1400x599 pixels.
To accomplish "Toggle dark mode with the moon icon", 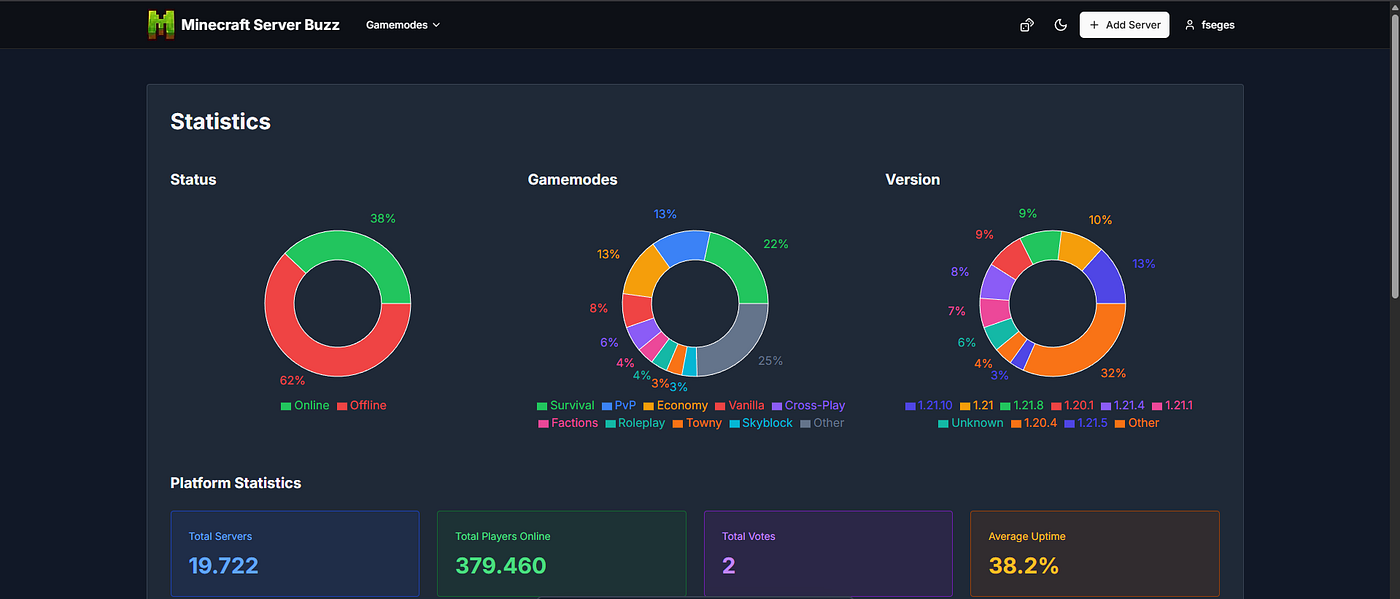I will tap(1061, 25).
